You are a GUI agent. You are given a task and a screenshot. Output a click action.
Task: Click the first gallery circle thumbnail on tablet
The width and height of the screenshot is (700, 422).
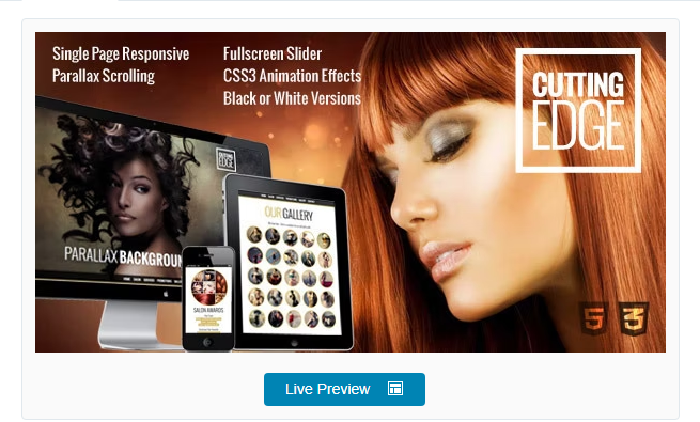(254, 234)
